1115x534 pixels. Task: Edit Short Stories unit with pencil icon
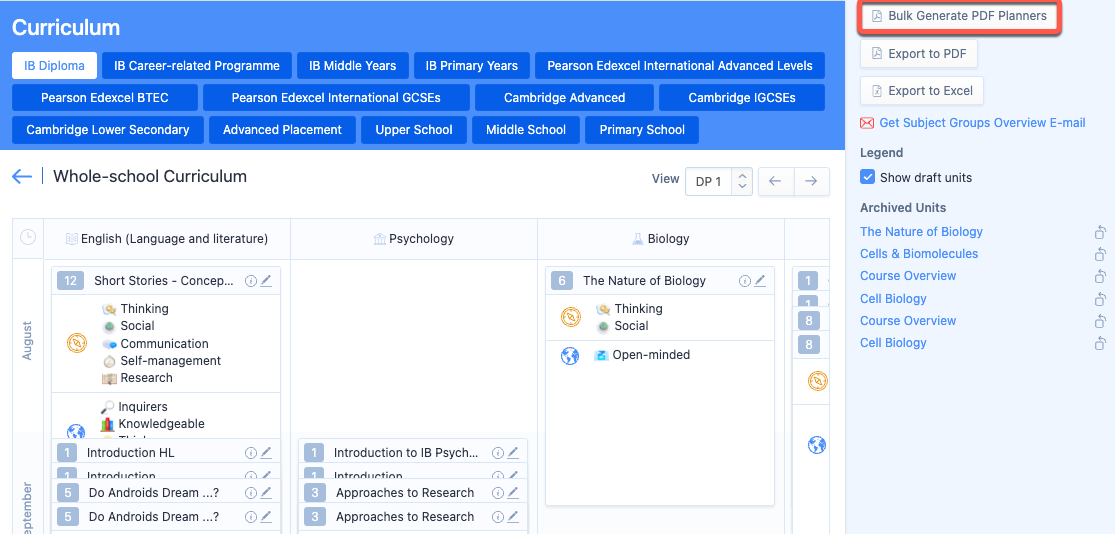[x=266, y=281]
